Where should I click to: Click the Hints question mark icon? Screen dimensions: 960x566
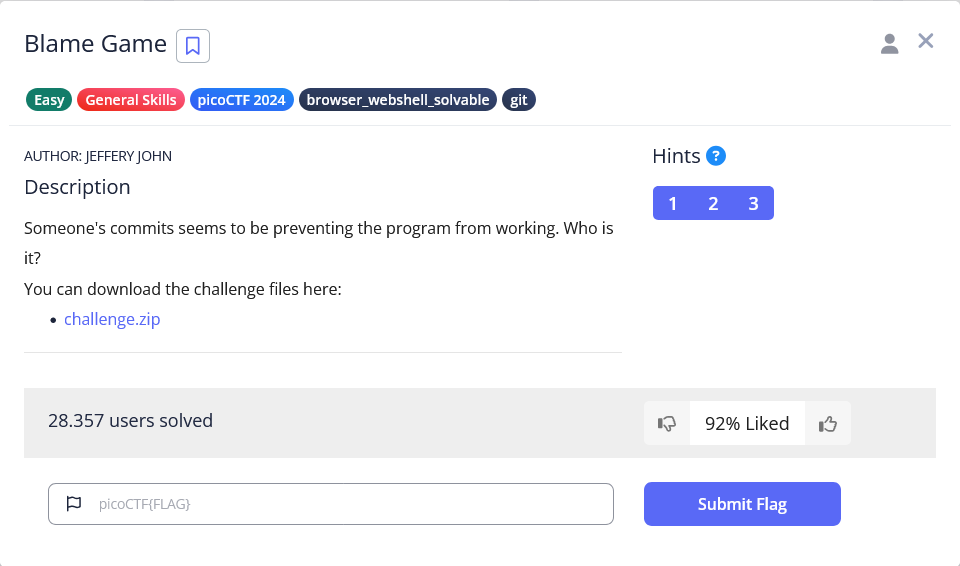pyautogui.click(x=716, y=156)
